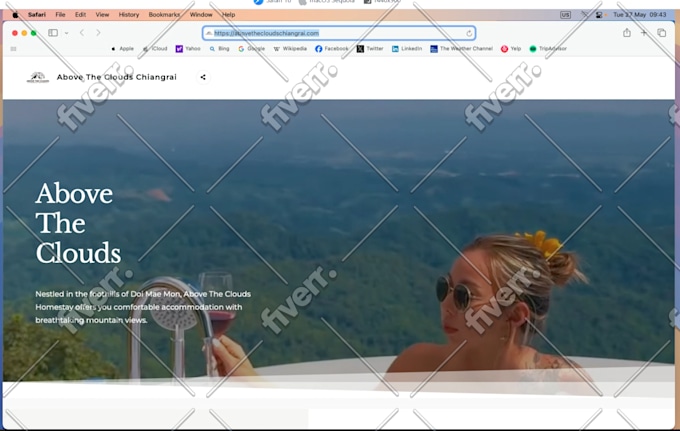Open the Apple menu
680x431 pixels.
pyautogui.click(x=15, y=15)
